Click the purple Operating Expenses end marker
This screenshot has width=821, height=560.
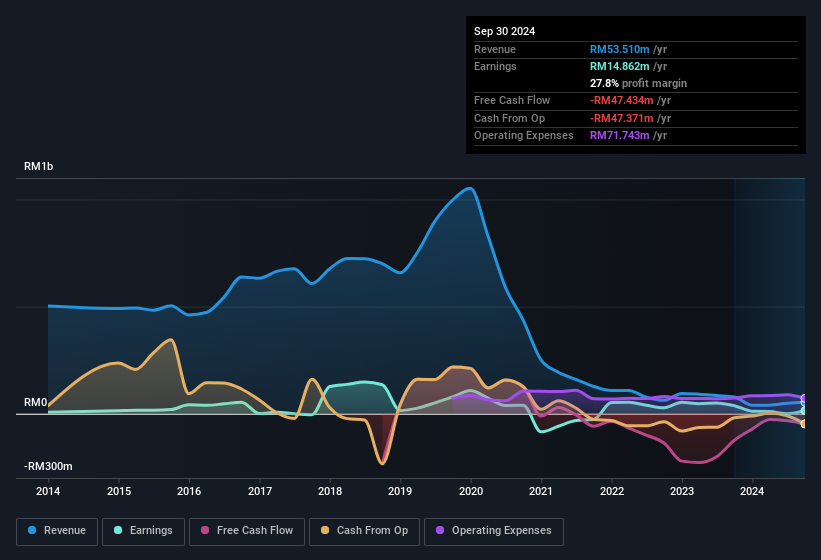click(804, 399)
